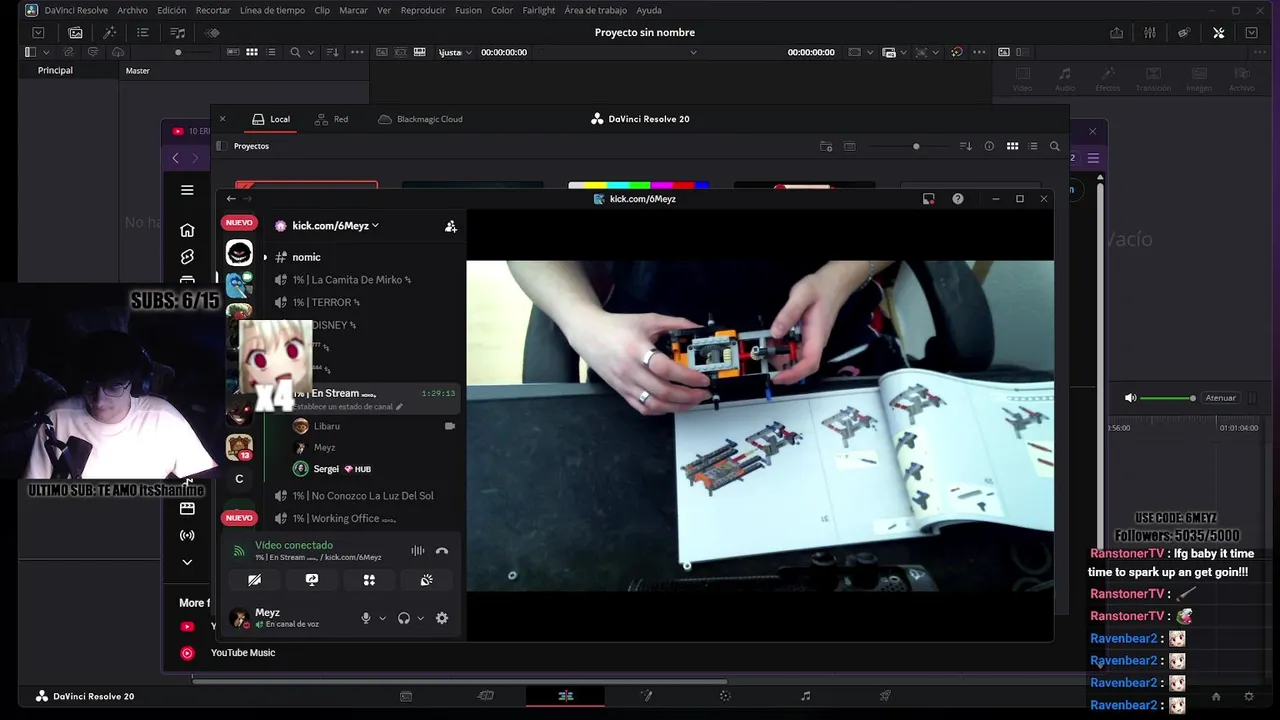Open the Mixer icon in top toolbar

pyautogui.click(x=1150, y=32)
